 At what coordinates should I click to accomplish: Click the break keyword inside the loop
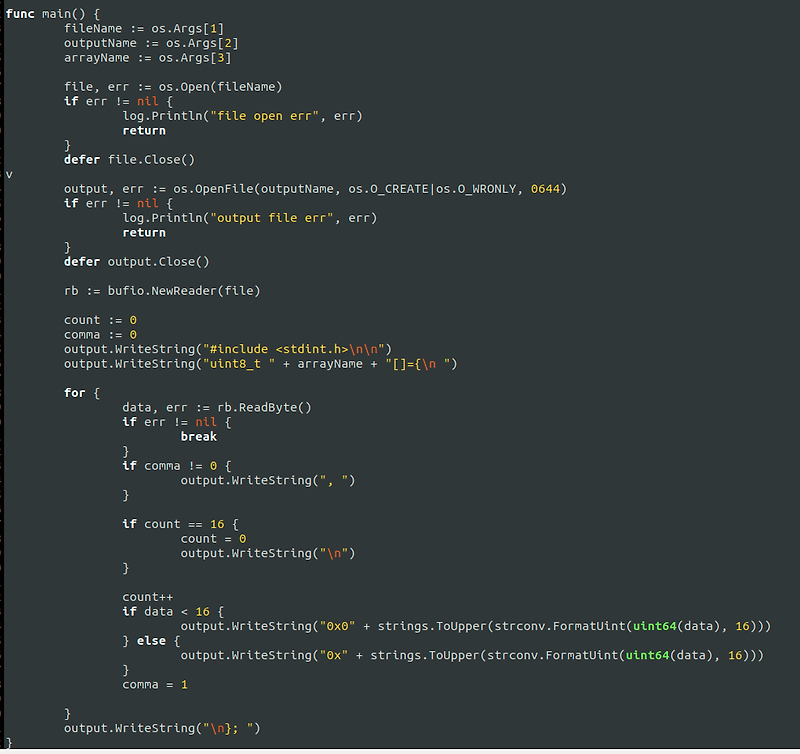(198, 436)
